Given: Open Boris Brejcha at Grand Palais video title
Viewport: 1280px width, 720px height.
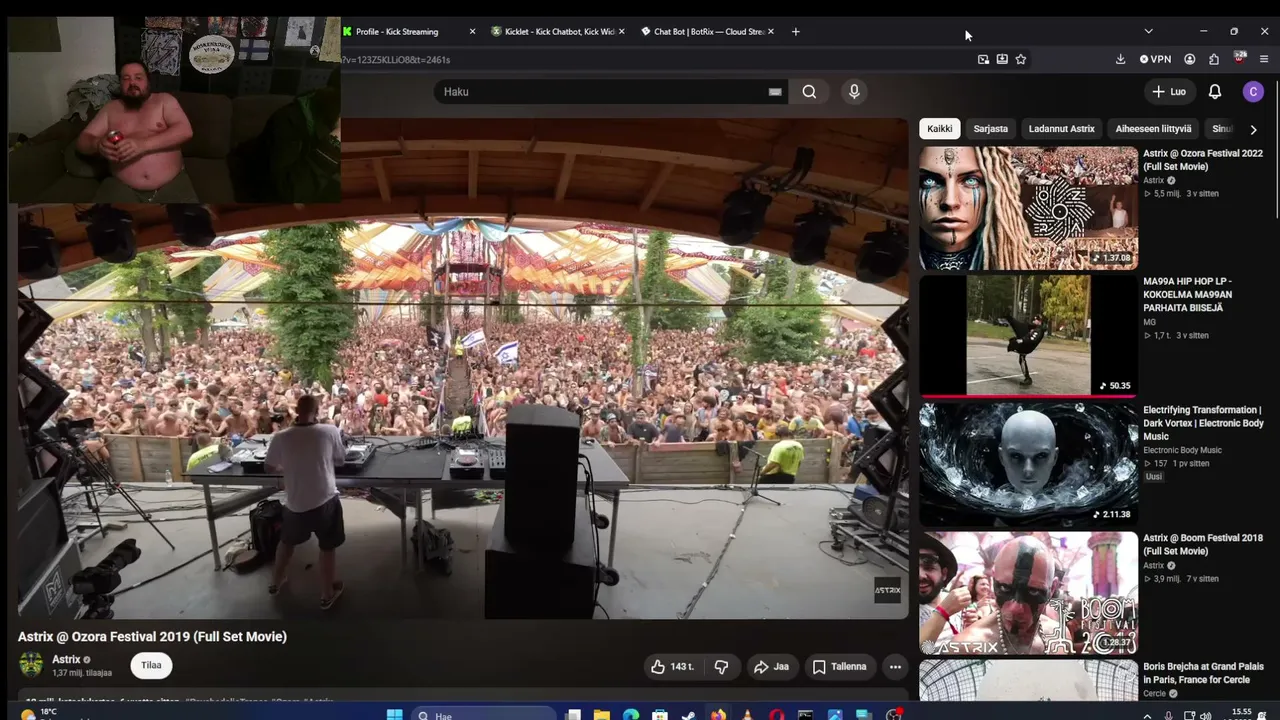Looking at the screenshot, I should click(x=1204, y=673).
